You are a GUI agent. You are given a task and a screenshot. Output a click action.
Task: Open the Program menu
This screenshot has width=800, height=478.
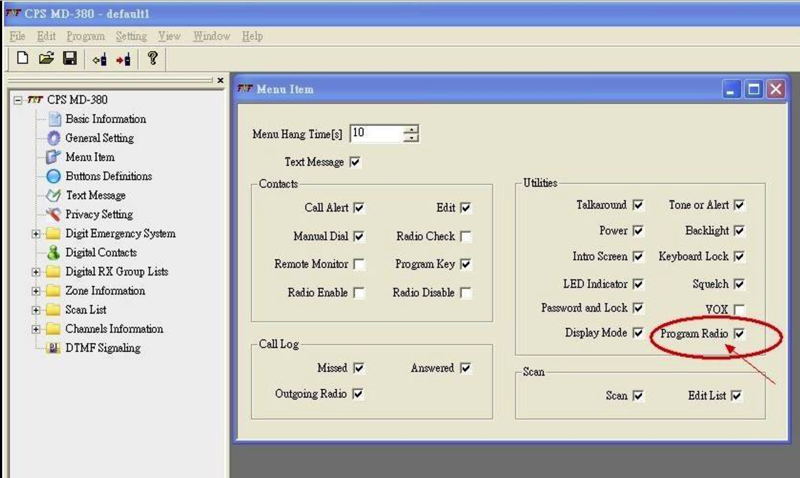pos(85,36)
